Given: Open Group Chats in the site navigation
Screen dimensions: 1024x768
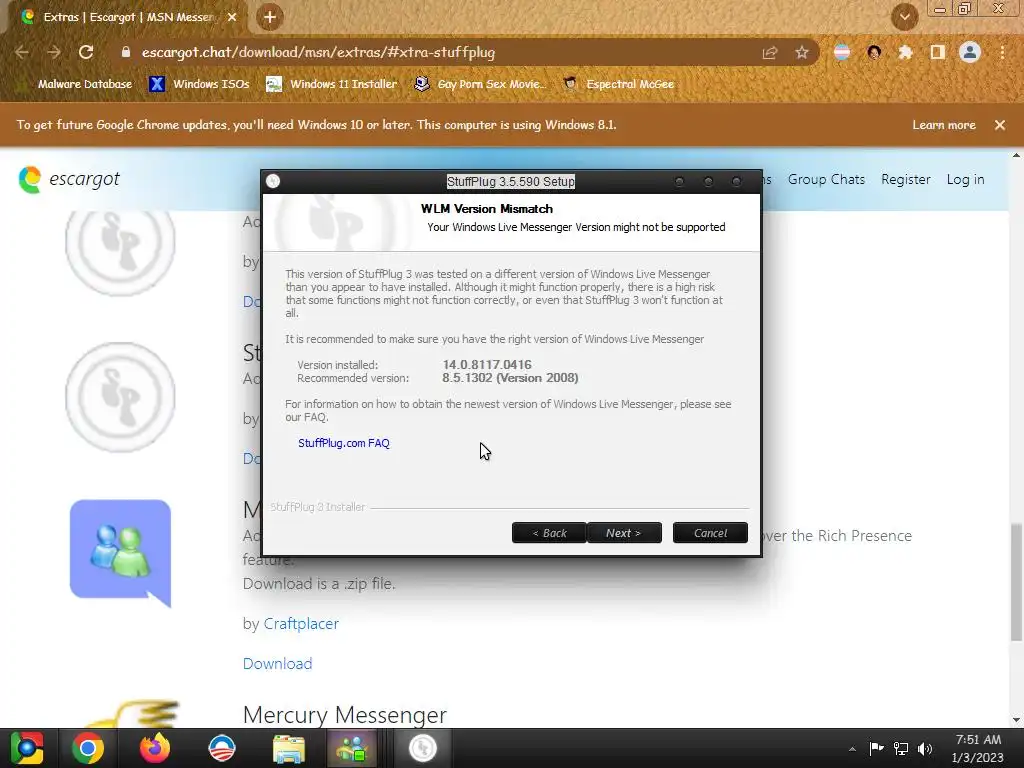Looking at the screenshot, I should pyautogui.click(x=826, y=179).
